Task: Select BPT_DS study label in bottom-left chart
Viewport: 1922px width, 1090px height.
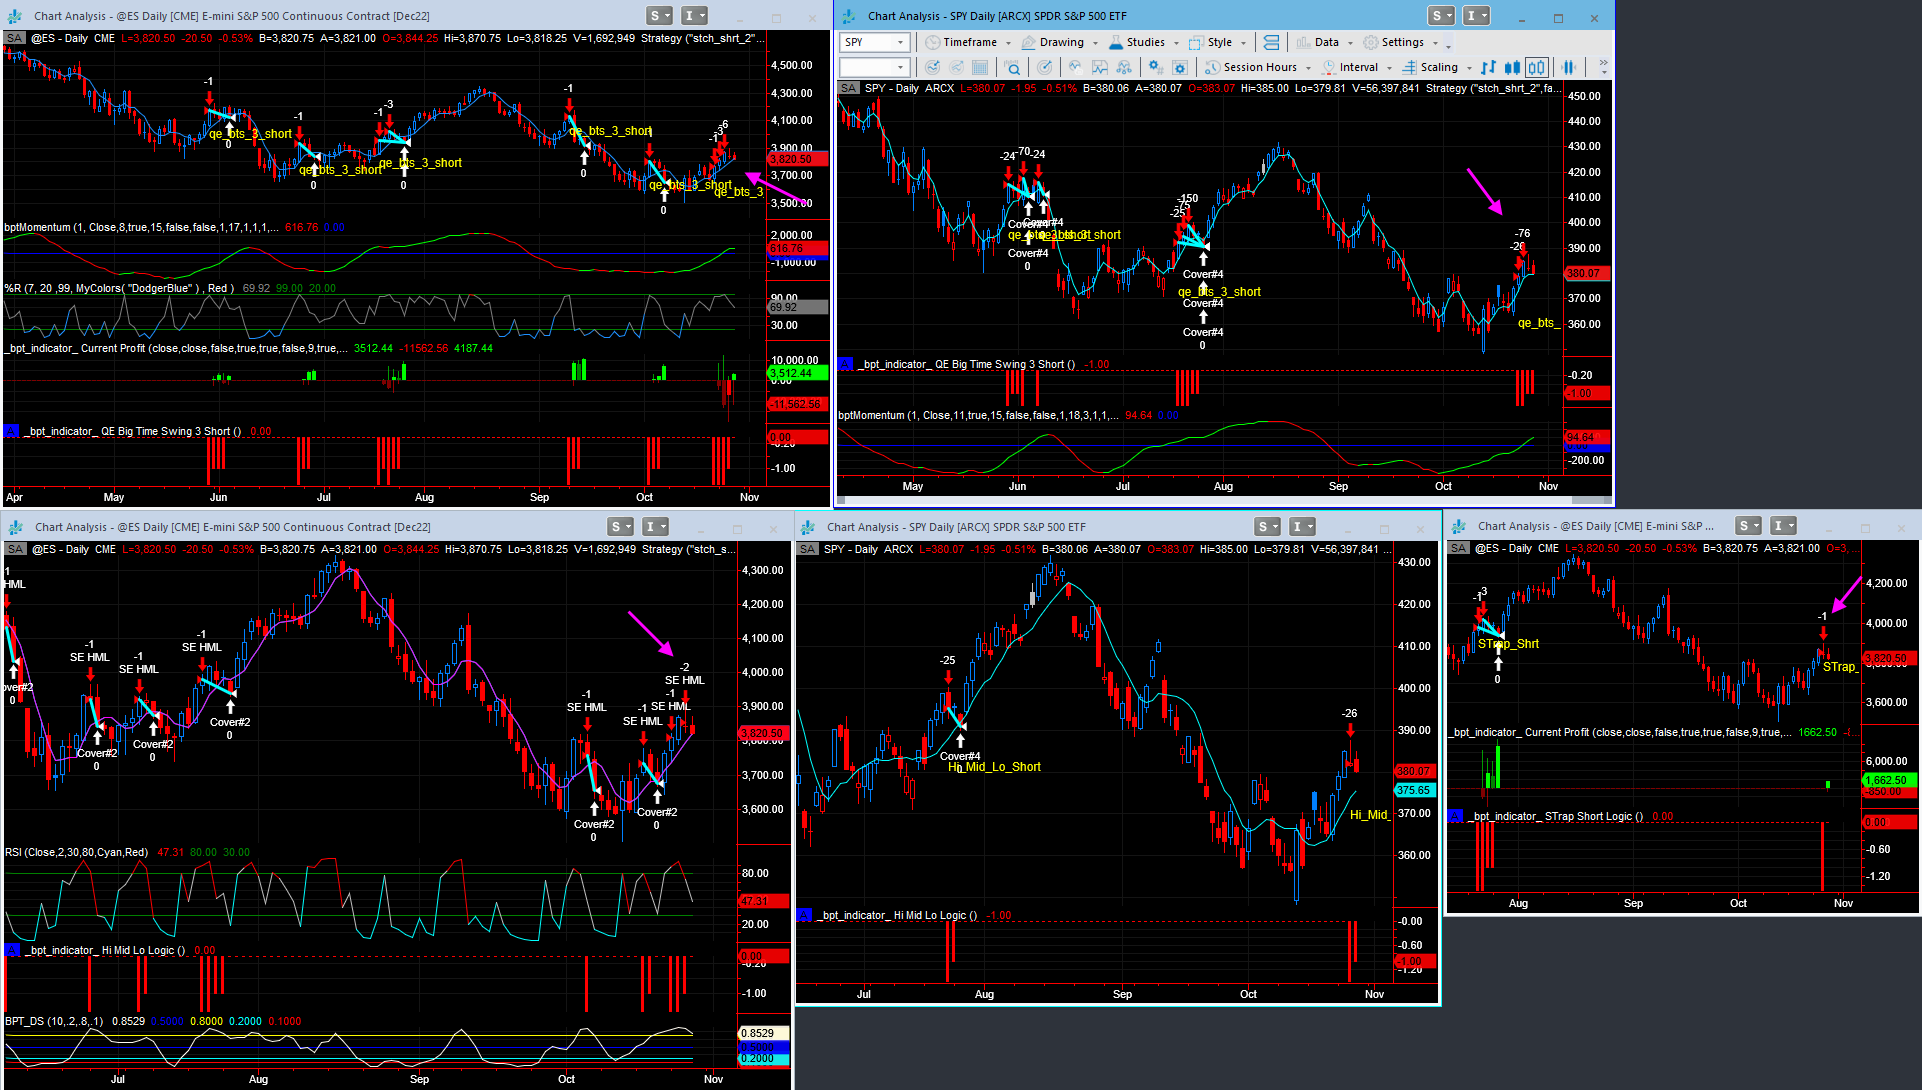Action: (54, 1021)
